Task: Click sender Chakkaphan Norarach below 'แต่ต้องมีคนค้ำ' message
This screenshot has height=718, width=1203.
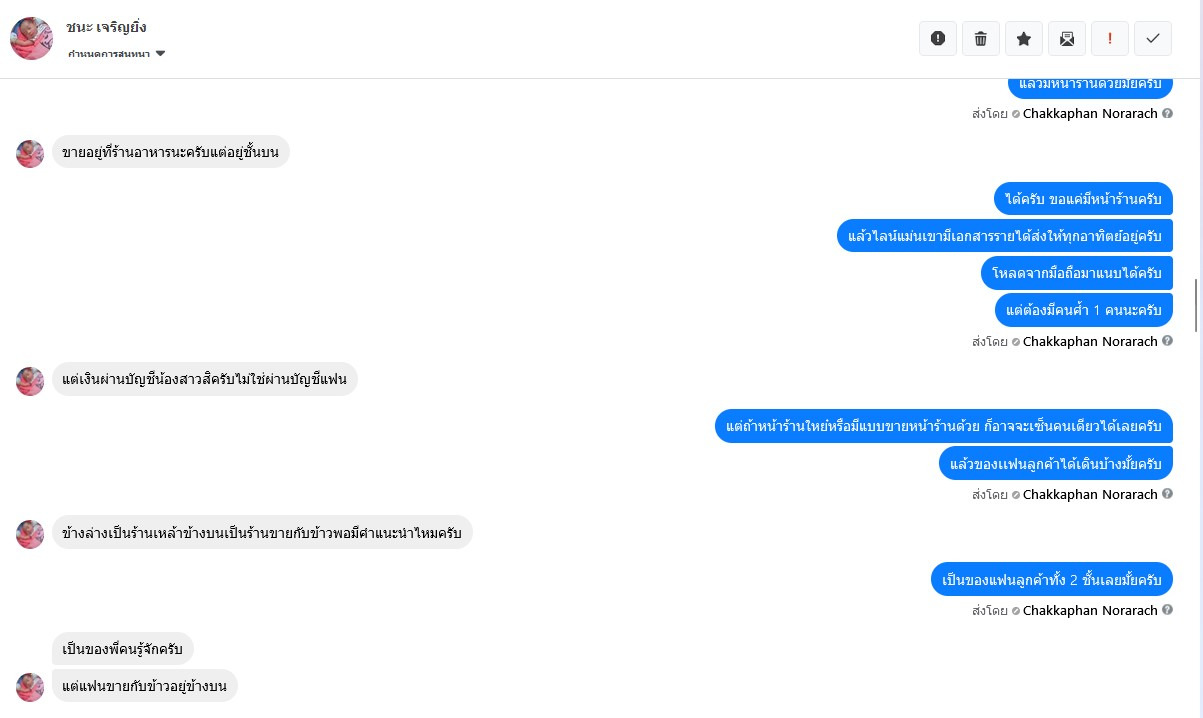Action: [1090, 341]
